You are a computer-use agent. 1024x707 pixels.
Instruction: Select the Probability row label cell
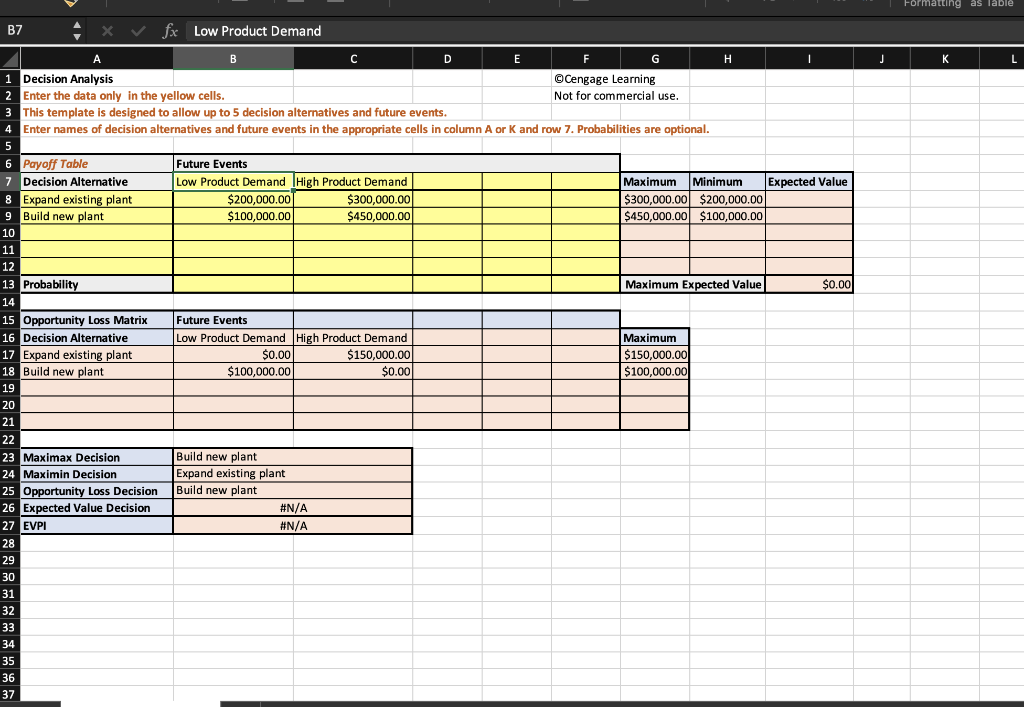96,284
